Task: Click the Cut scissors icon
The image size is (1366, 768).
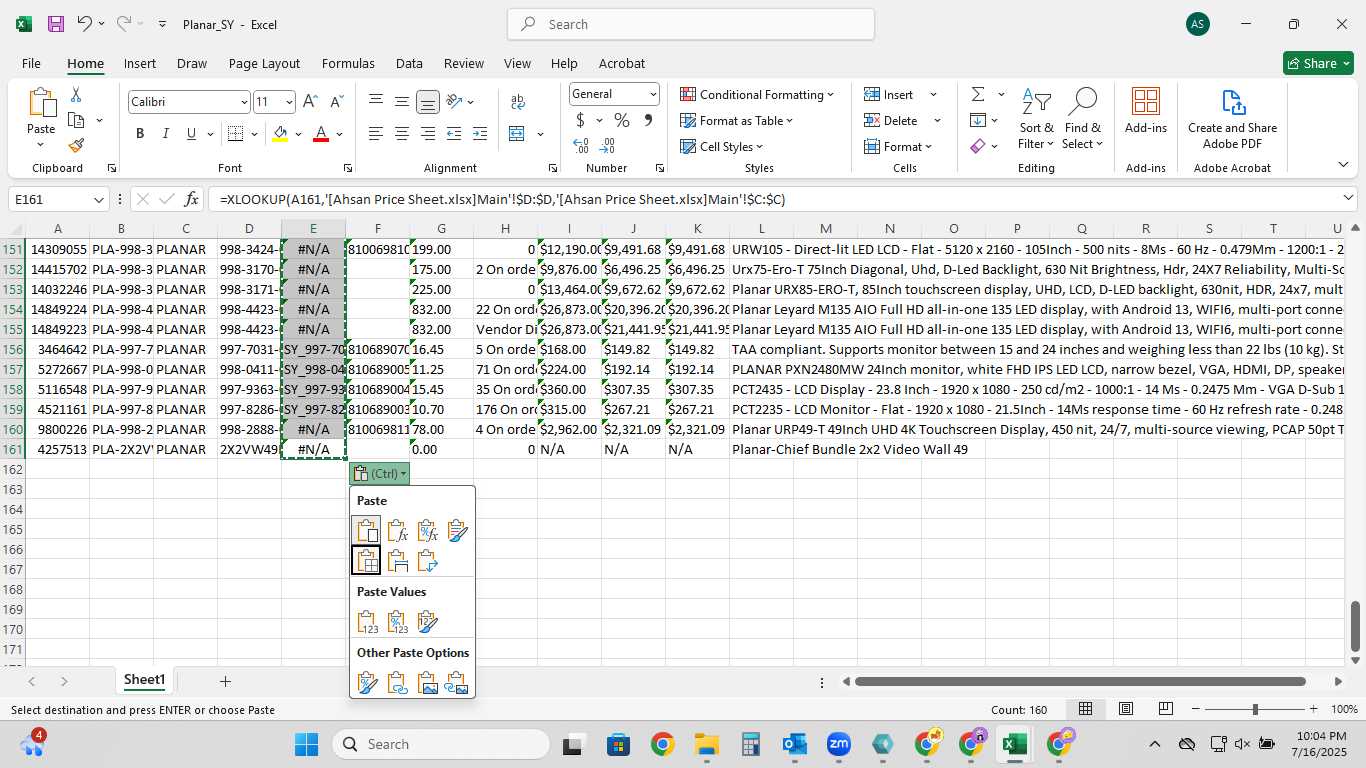Action: (x=76, y=95)
